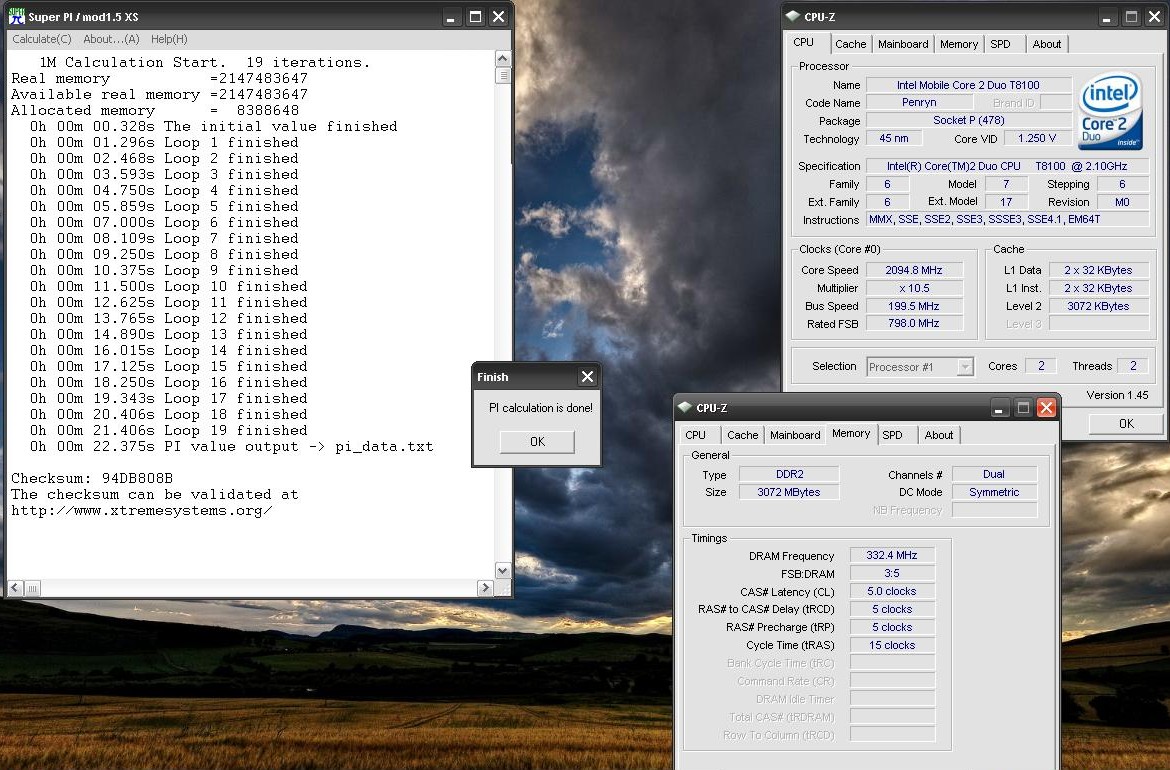Click the up arrow of Super PI's vertical scrollbar
This screenshot has width=1170, height=770.
click(x=503, y=58)
